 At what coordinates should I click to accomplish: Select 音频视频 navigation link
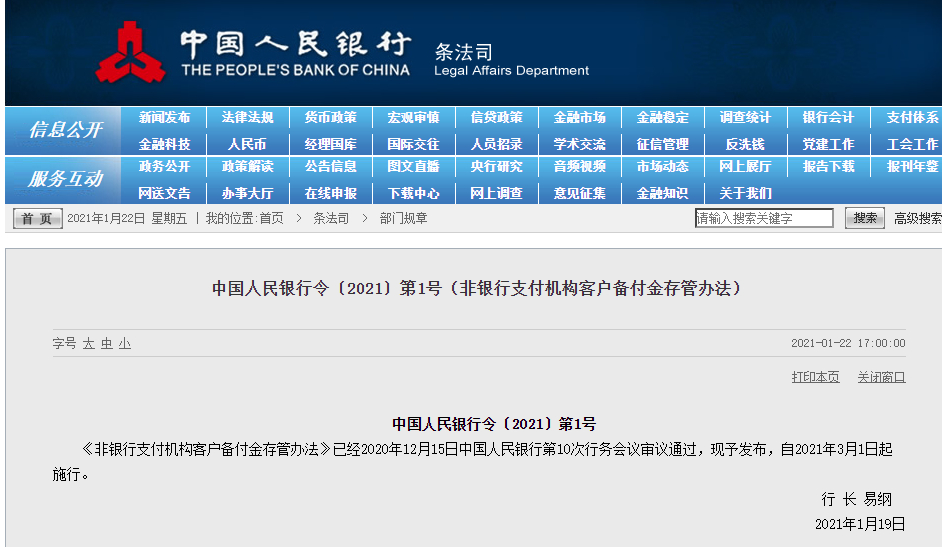[579, 166]
